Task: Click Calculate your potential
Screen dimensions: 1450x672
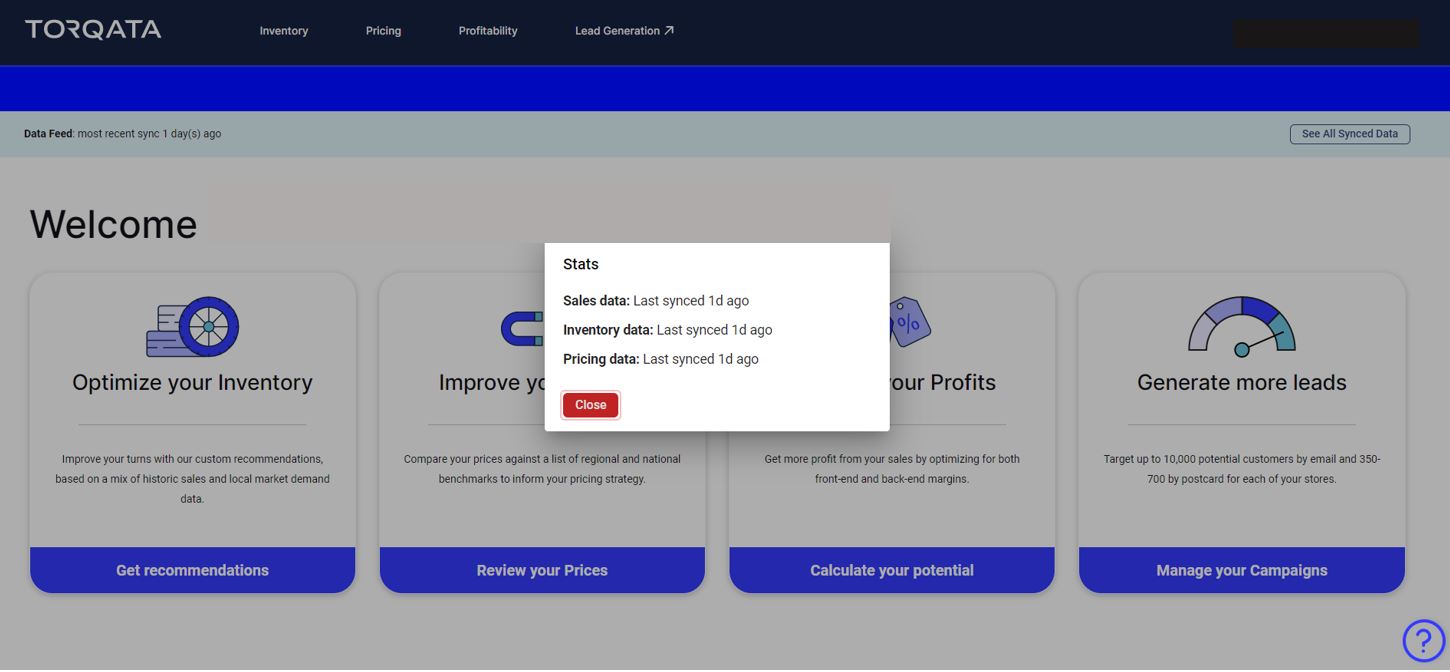Action: [891, 570]
